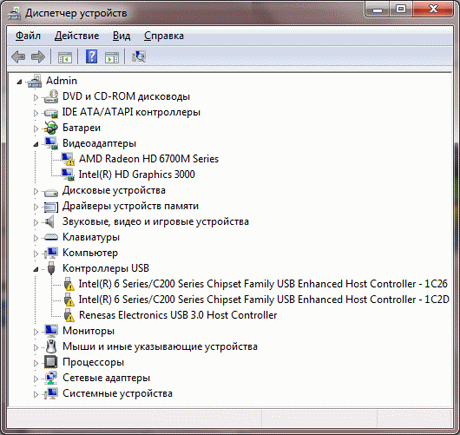Click the Процессоры chip icon
Screen dimensions: 460x435
[51, 362]
